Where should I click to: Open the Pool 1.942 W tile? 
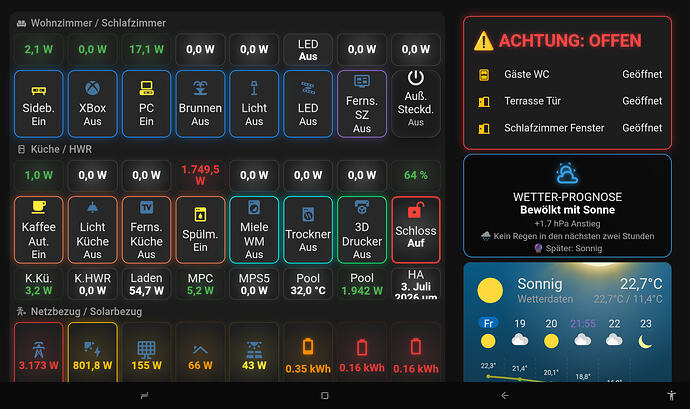point(362,284)
